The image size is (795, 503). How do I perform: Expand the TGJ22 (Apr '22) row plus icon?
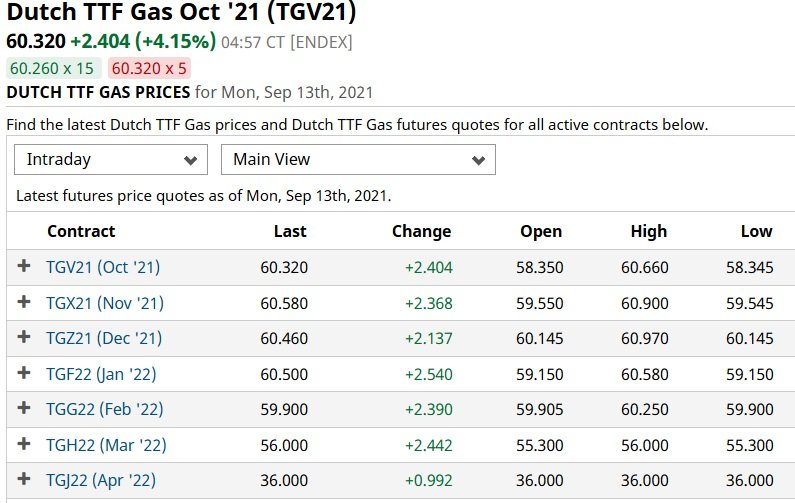click(24, 479)
